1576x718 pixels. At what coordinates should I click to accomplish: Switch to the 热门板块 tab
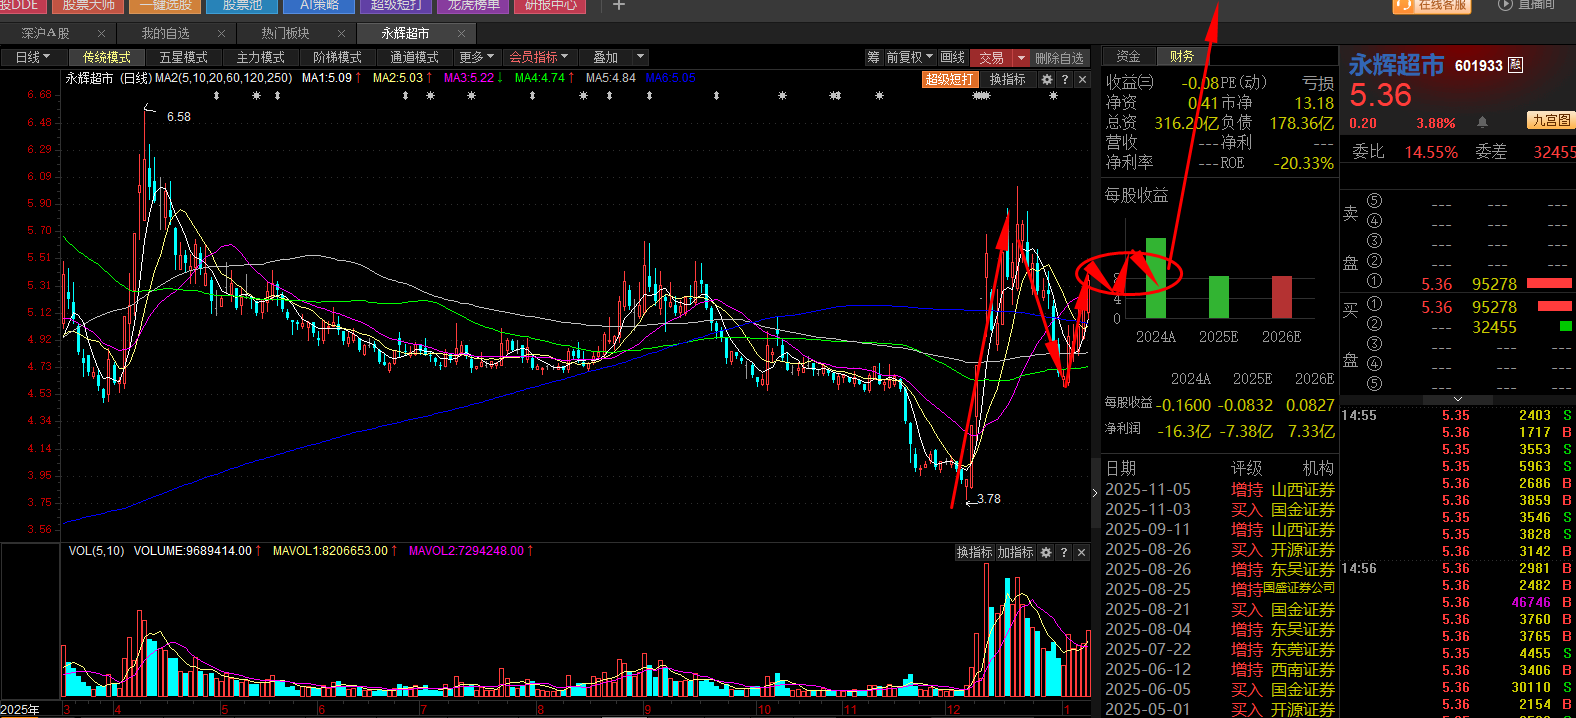tap(285, 33)
